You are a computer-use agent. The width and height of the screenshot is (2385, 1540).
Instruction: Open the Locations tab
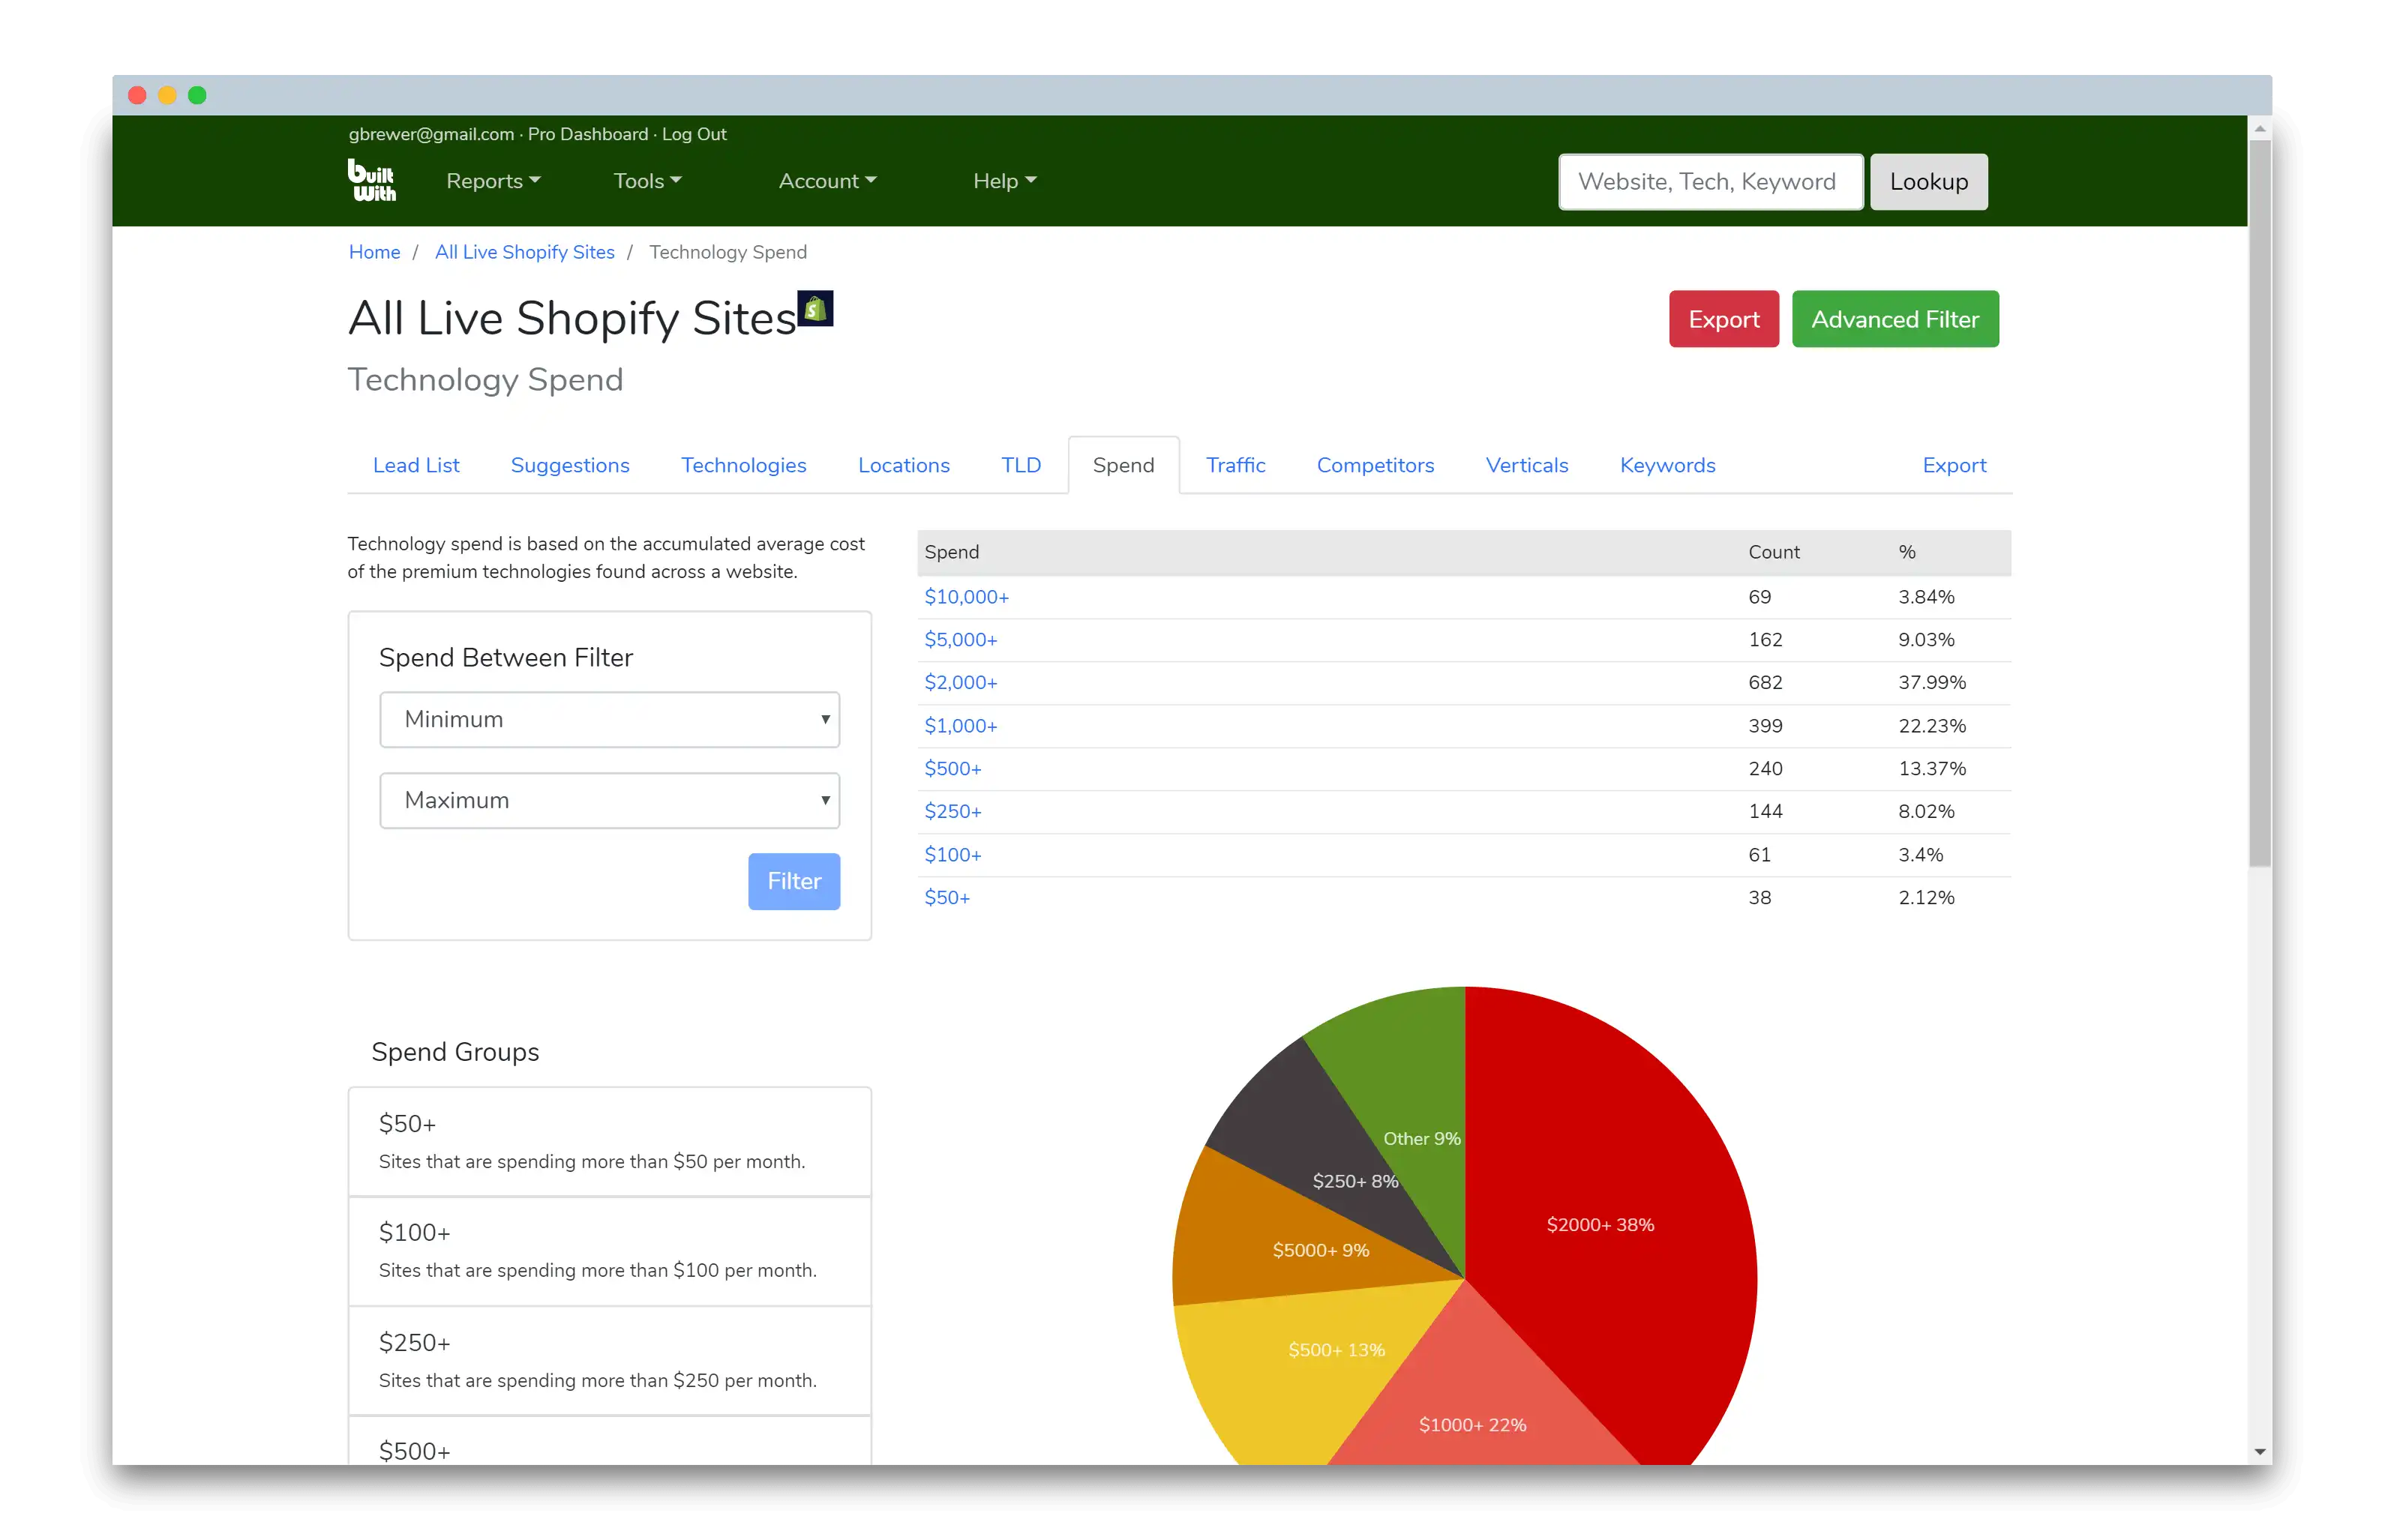click(x=903, y=465)
